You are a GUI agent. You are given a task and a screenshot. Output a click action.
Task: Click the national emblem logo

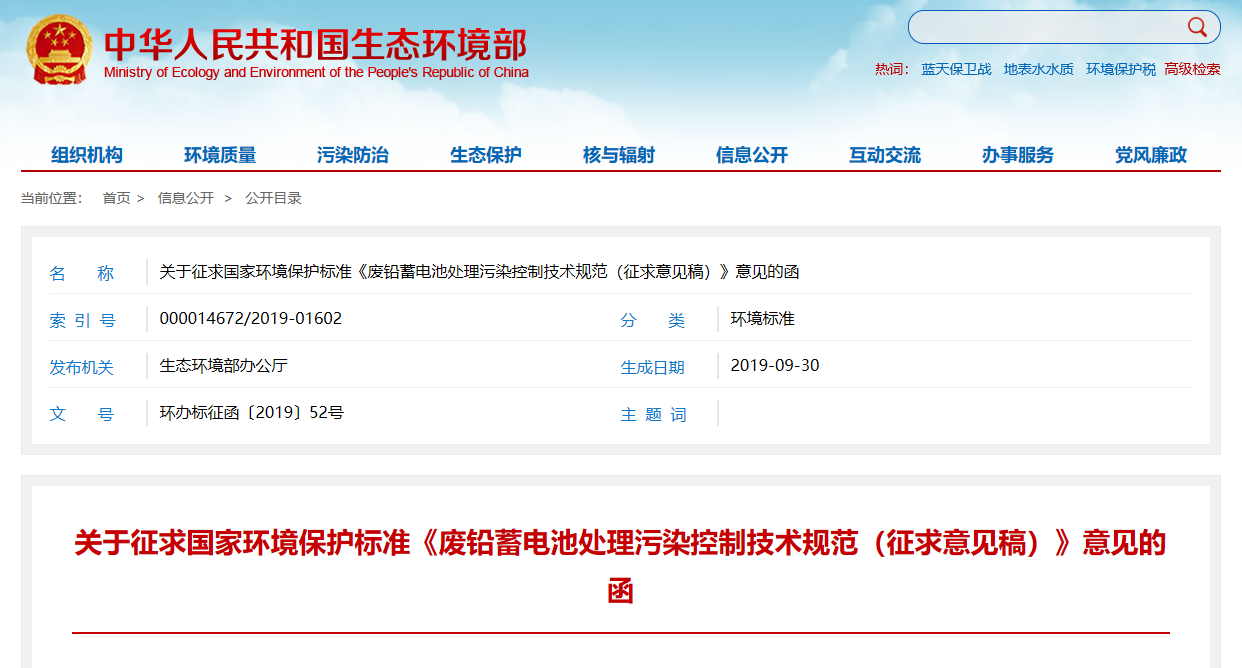click(x=59, y=50)
